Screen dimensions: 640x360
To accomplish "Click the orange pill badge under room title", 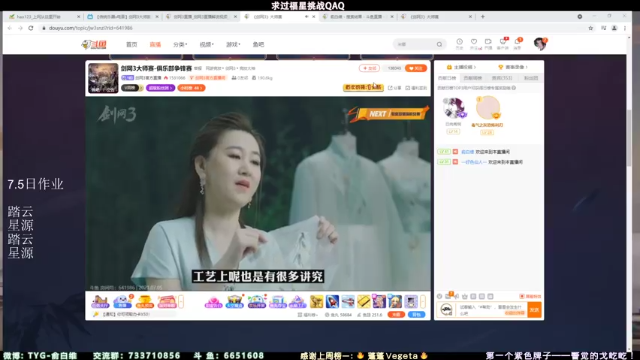I will [191, 88].
